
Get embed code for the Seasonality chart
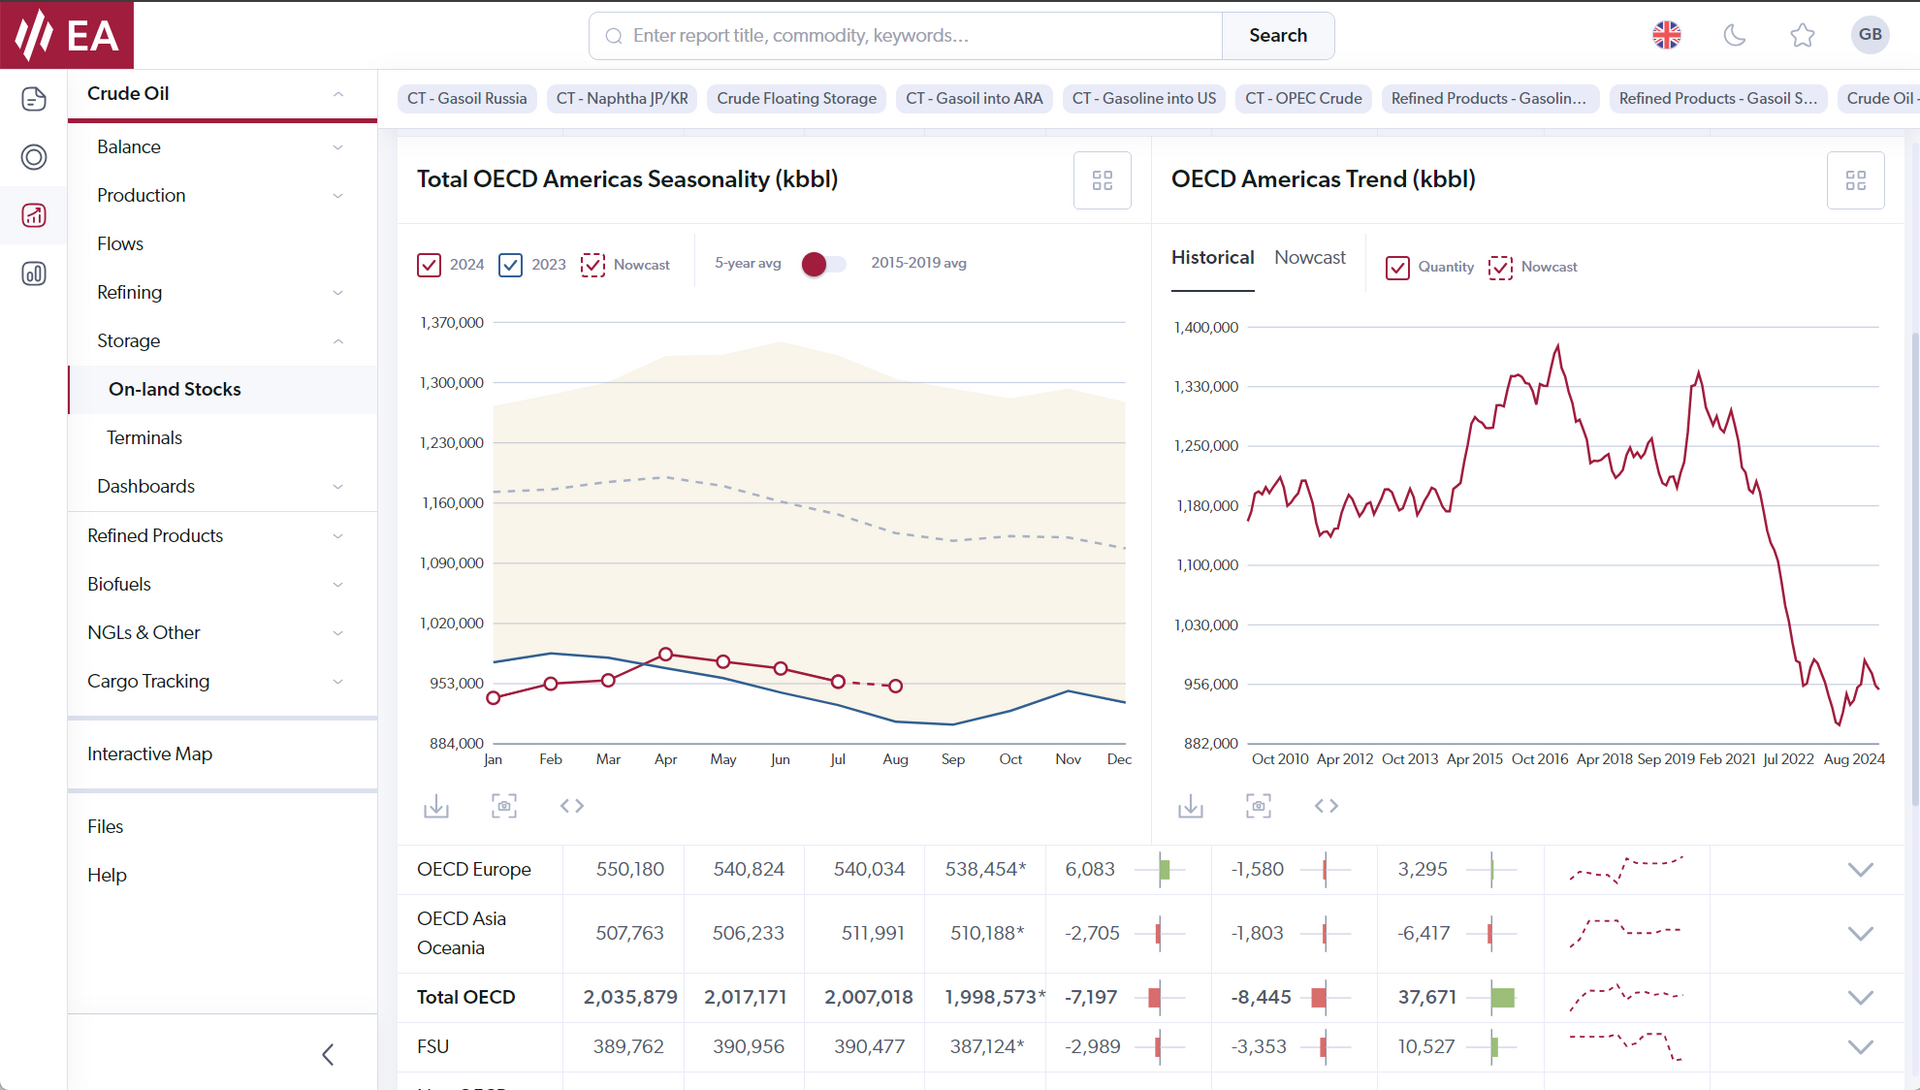tap(572, 806)
